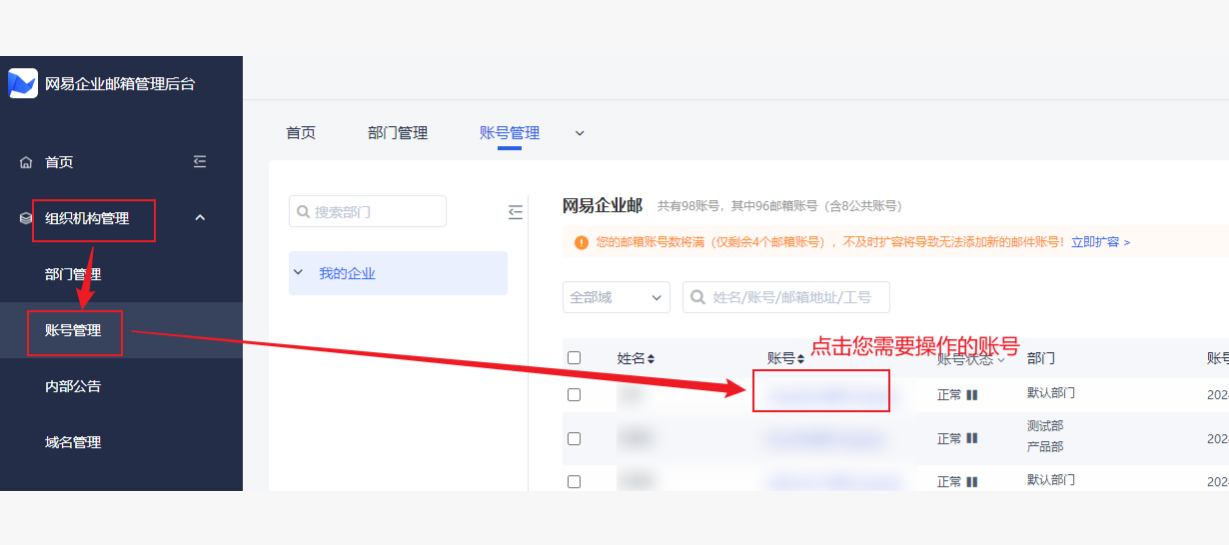Click the 搜索部门 search field
Image resolution: width=1229 pixels, height=545 pixels.
[368, 211]
